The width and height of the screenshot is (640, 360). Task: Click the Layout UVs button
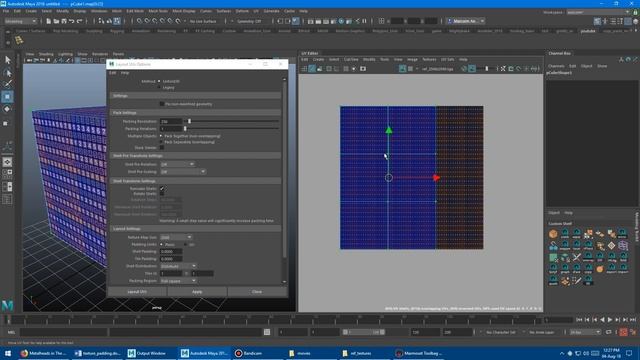(137, 292)
